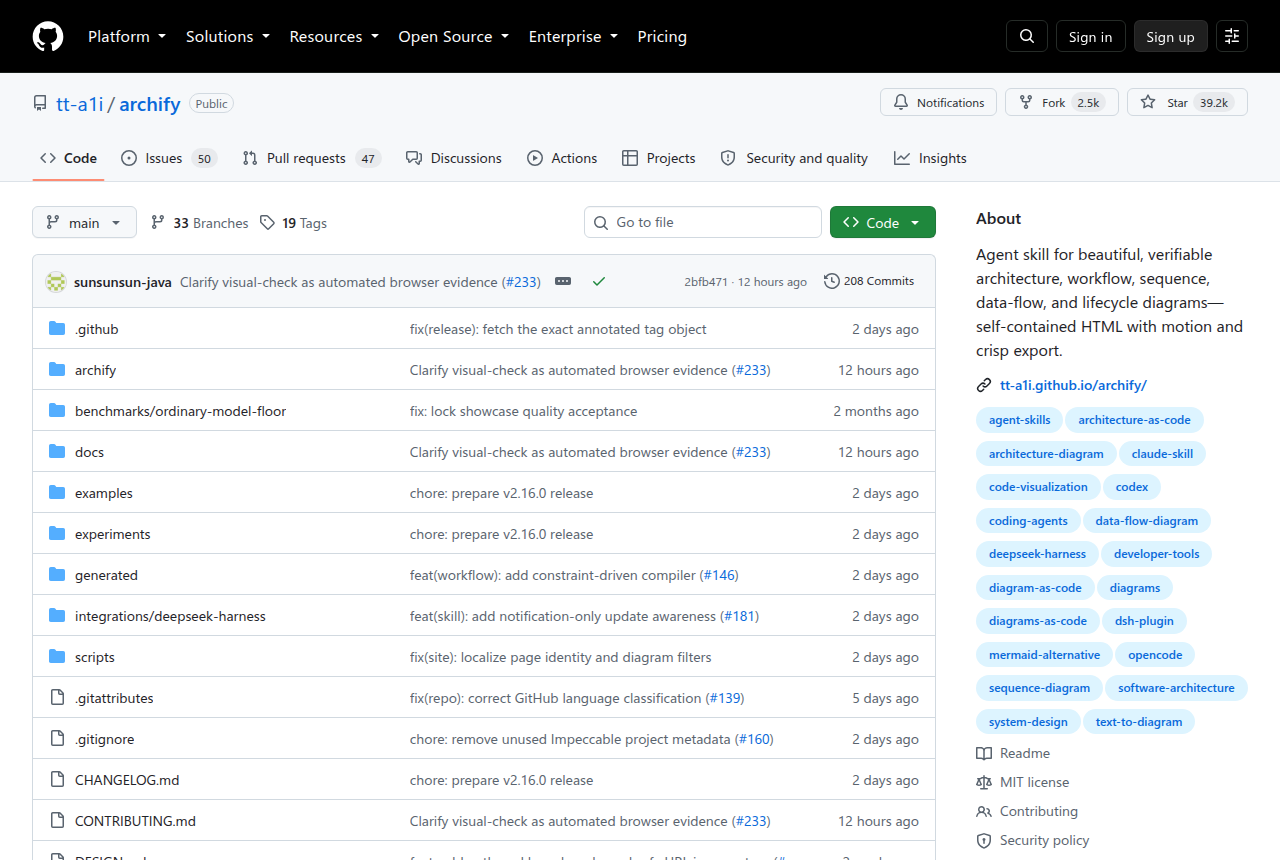Open the GitHub home logo
This screenshot has width=1280, height=860.
tap(48, 36)
